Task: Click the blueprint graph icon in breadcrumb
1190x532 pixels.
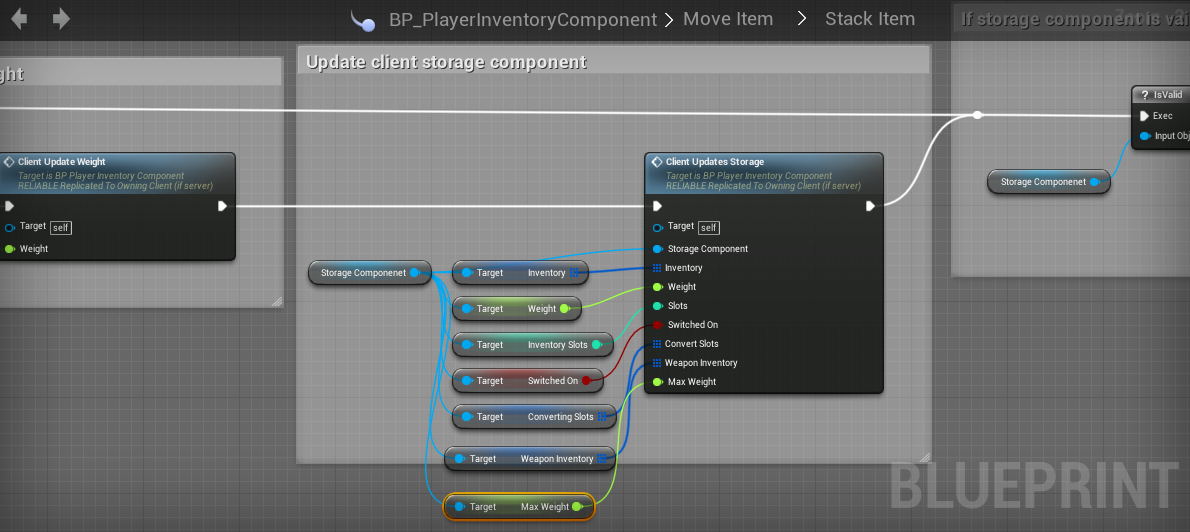Action: click(x=362, y=21)
